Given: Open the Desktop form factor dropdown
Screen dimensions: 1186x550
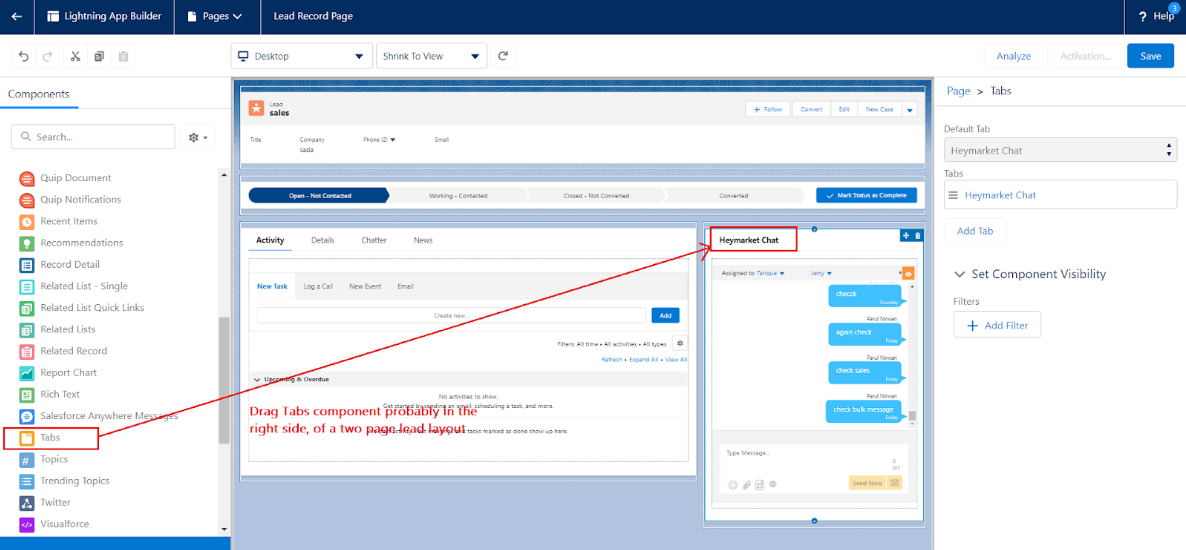Looking at the screenshot, I should click(301, 56).
